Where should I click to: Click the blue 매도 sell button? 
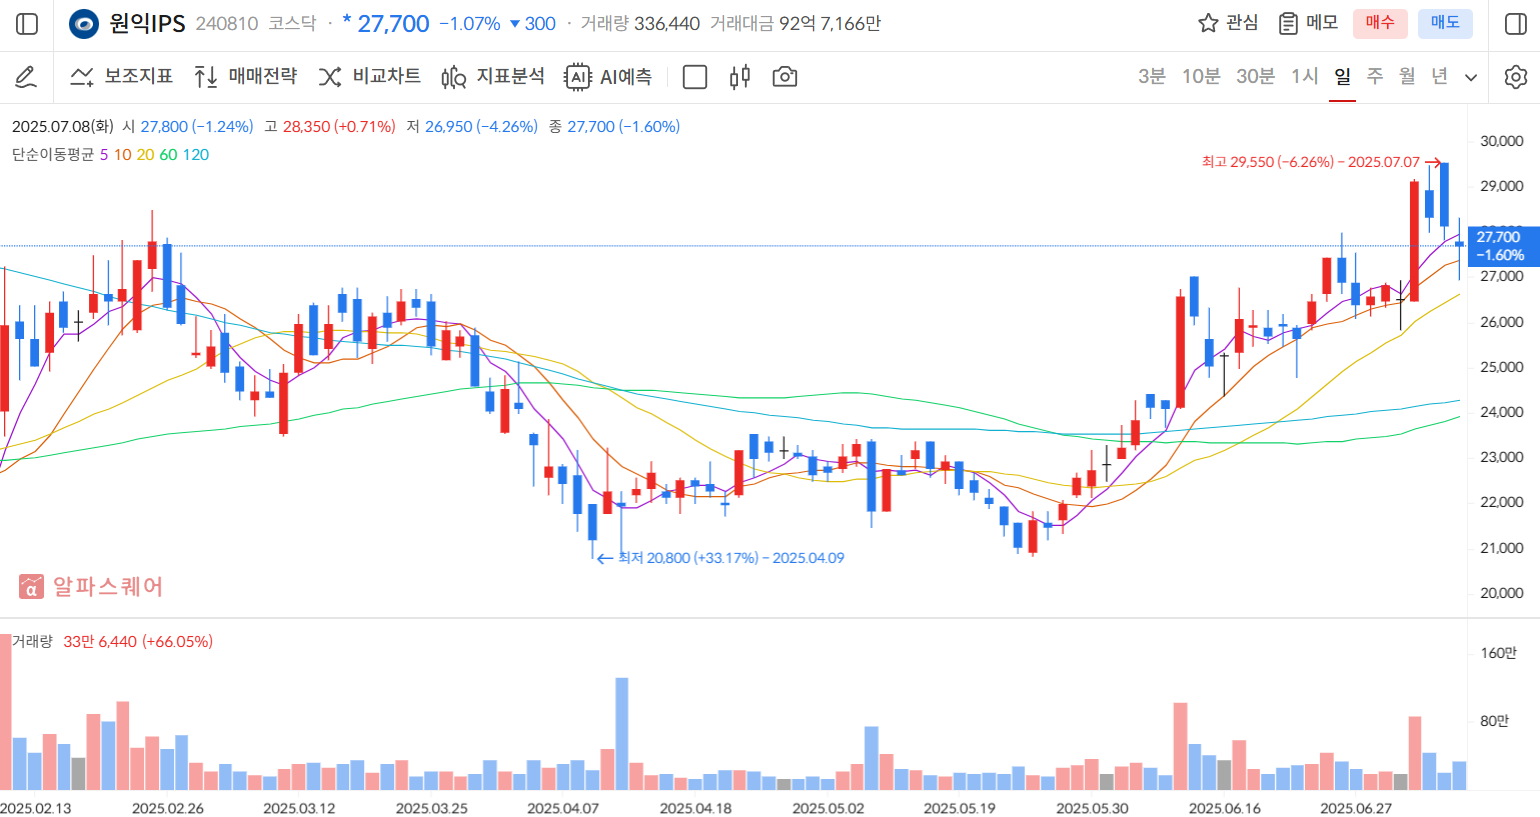(x=1445, y=23)
